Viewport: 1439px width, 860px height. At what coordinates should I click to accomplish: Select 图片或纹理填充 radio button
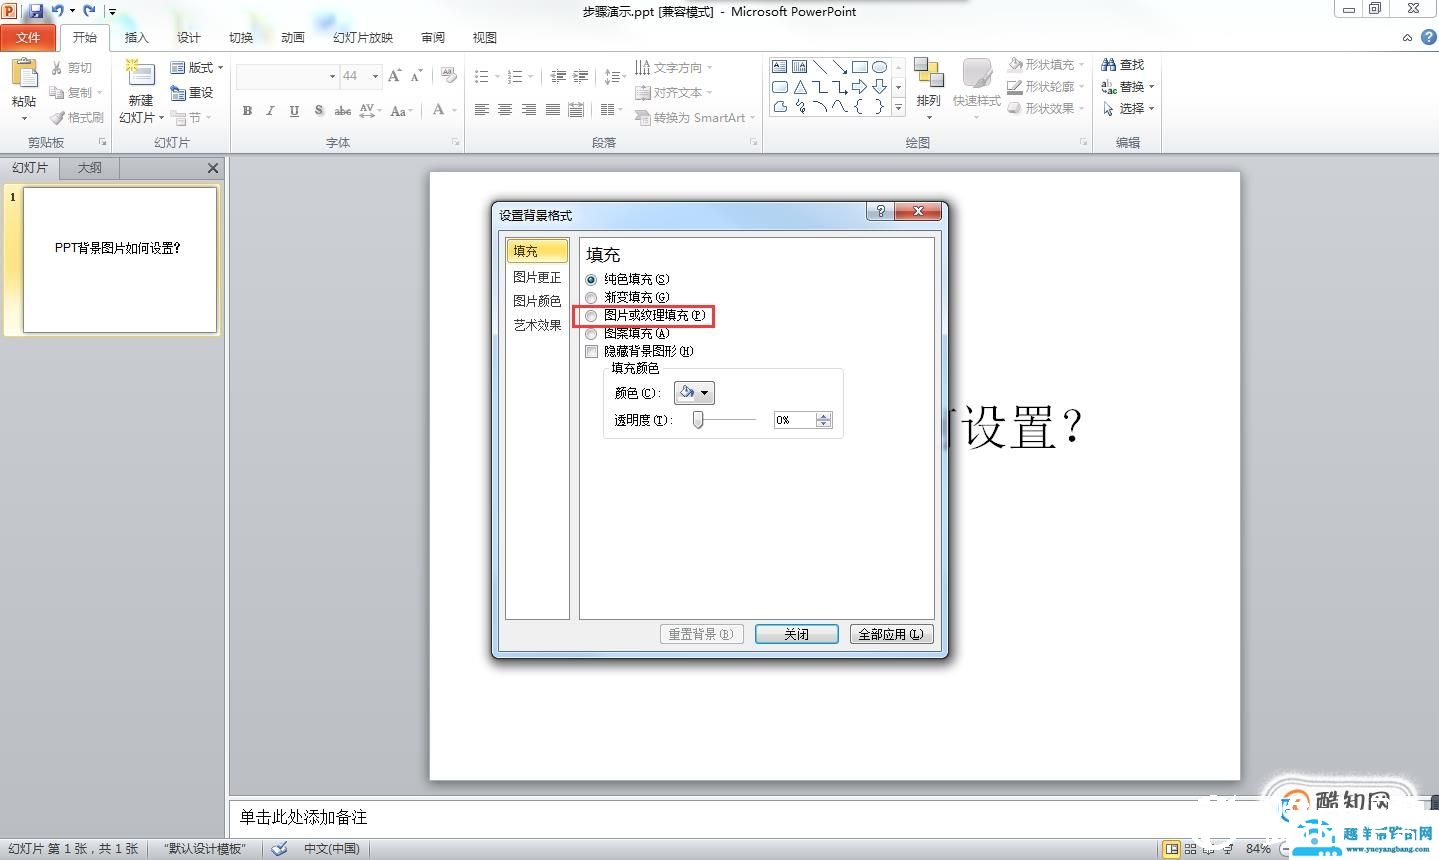[591, 316]
